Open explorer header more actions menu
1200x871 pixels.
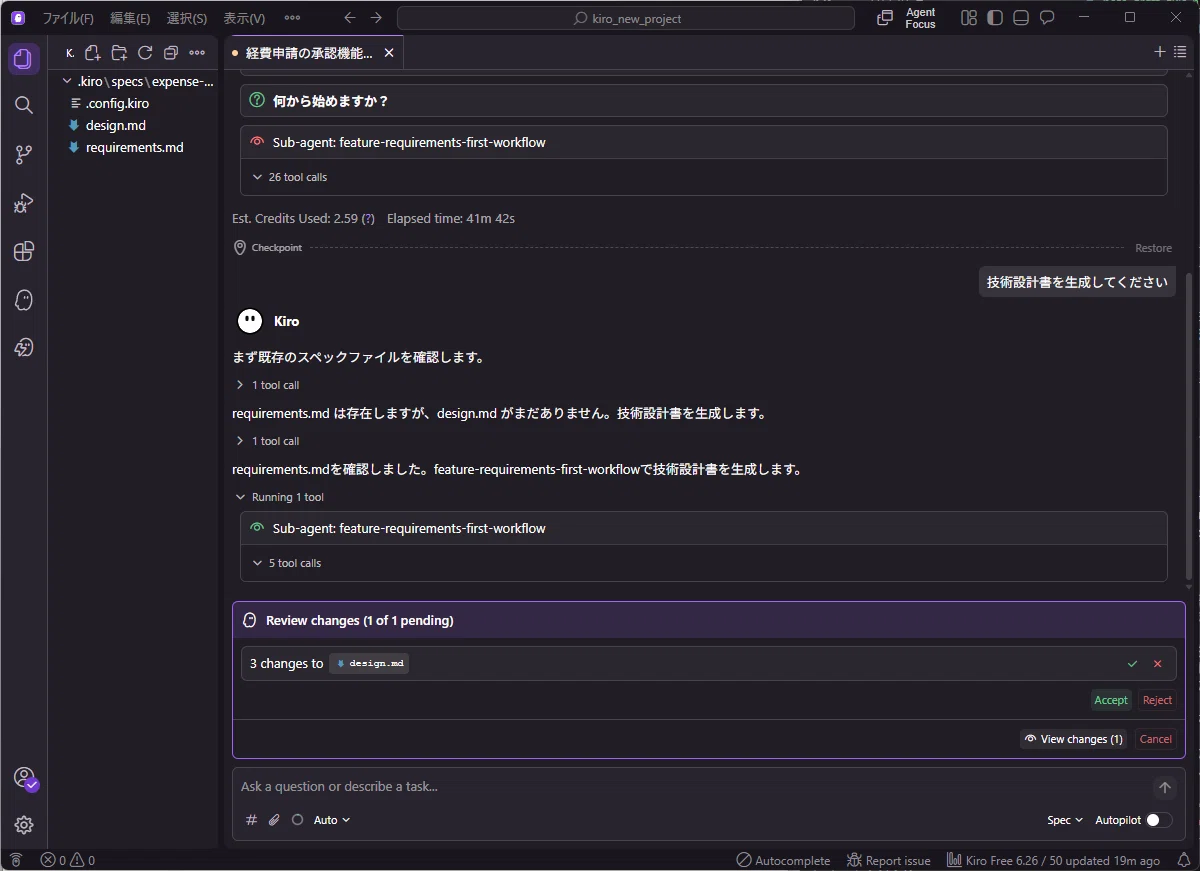point(197,53)
